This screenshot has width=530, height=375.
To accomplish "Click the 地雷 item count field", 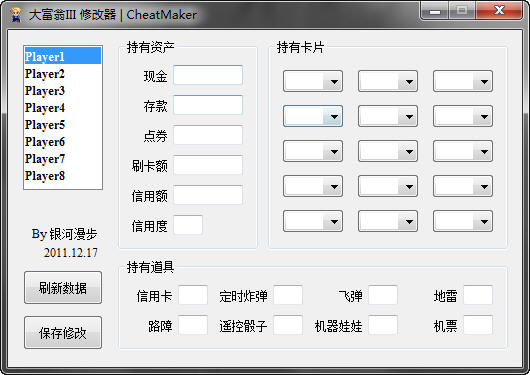I will [x=478, y=295].
